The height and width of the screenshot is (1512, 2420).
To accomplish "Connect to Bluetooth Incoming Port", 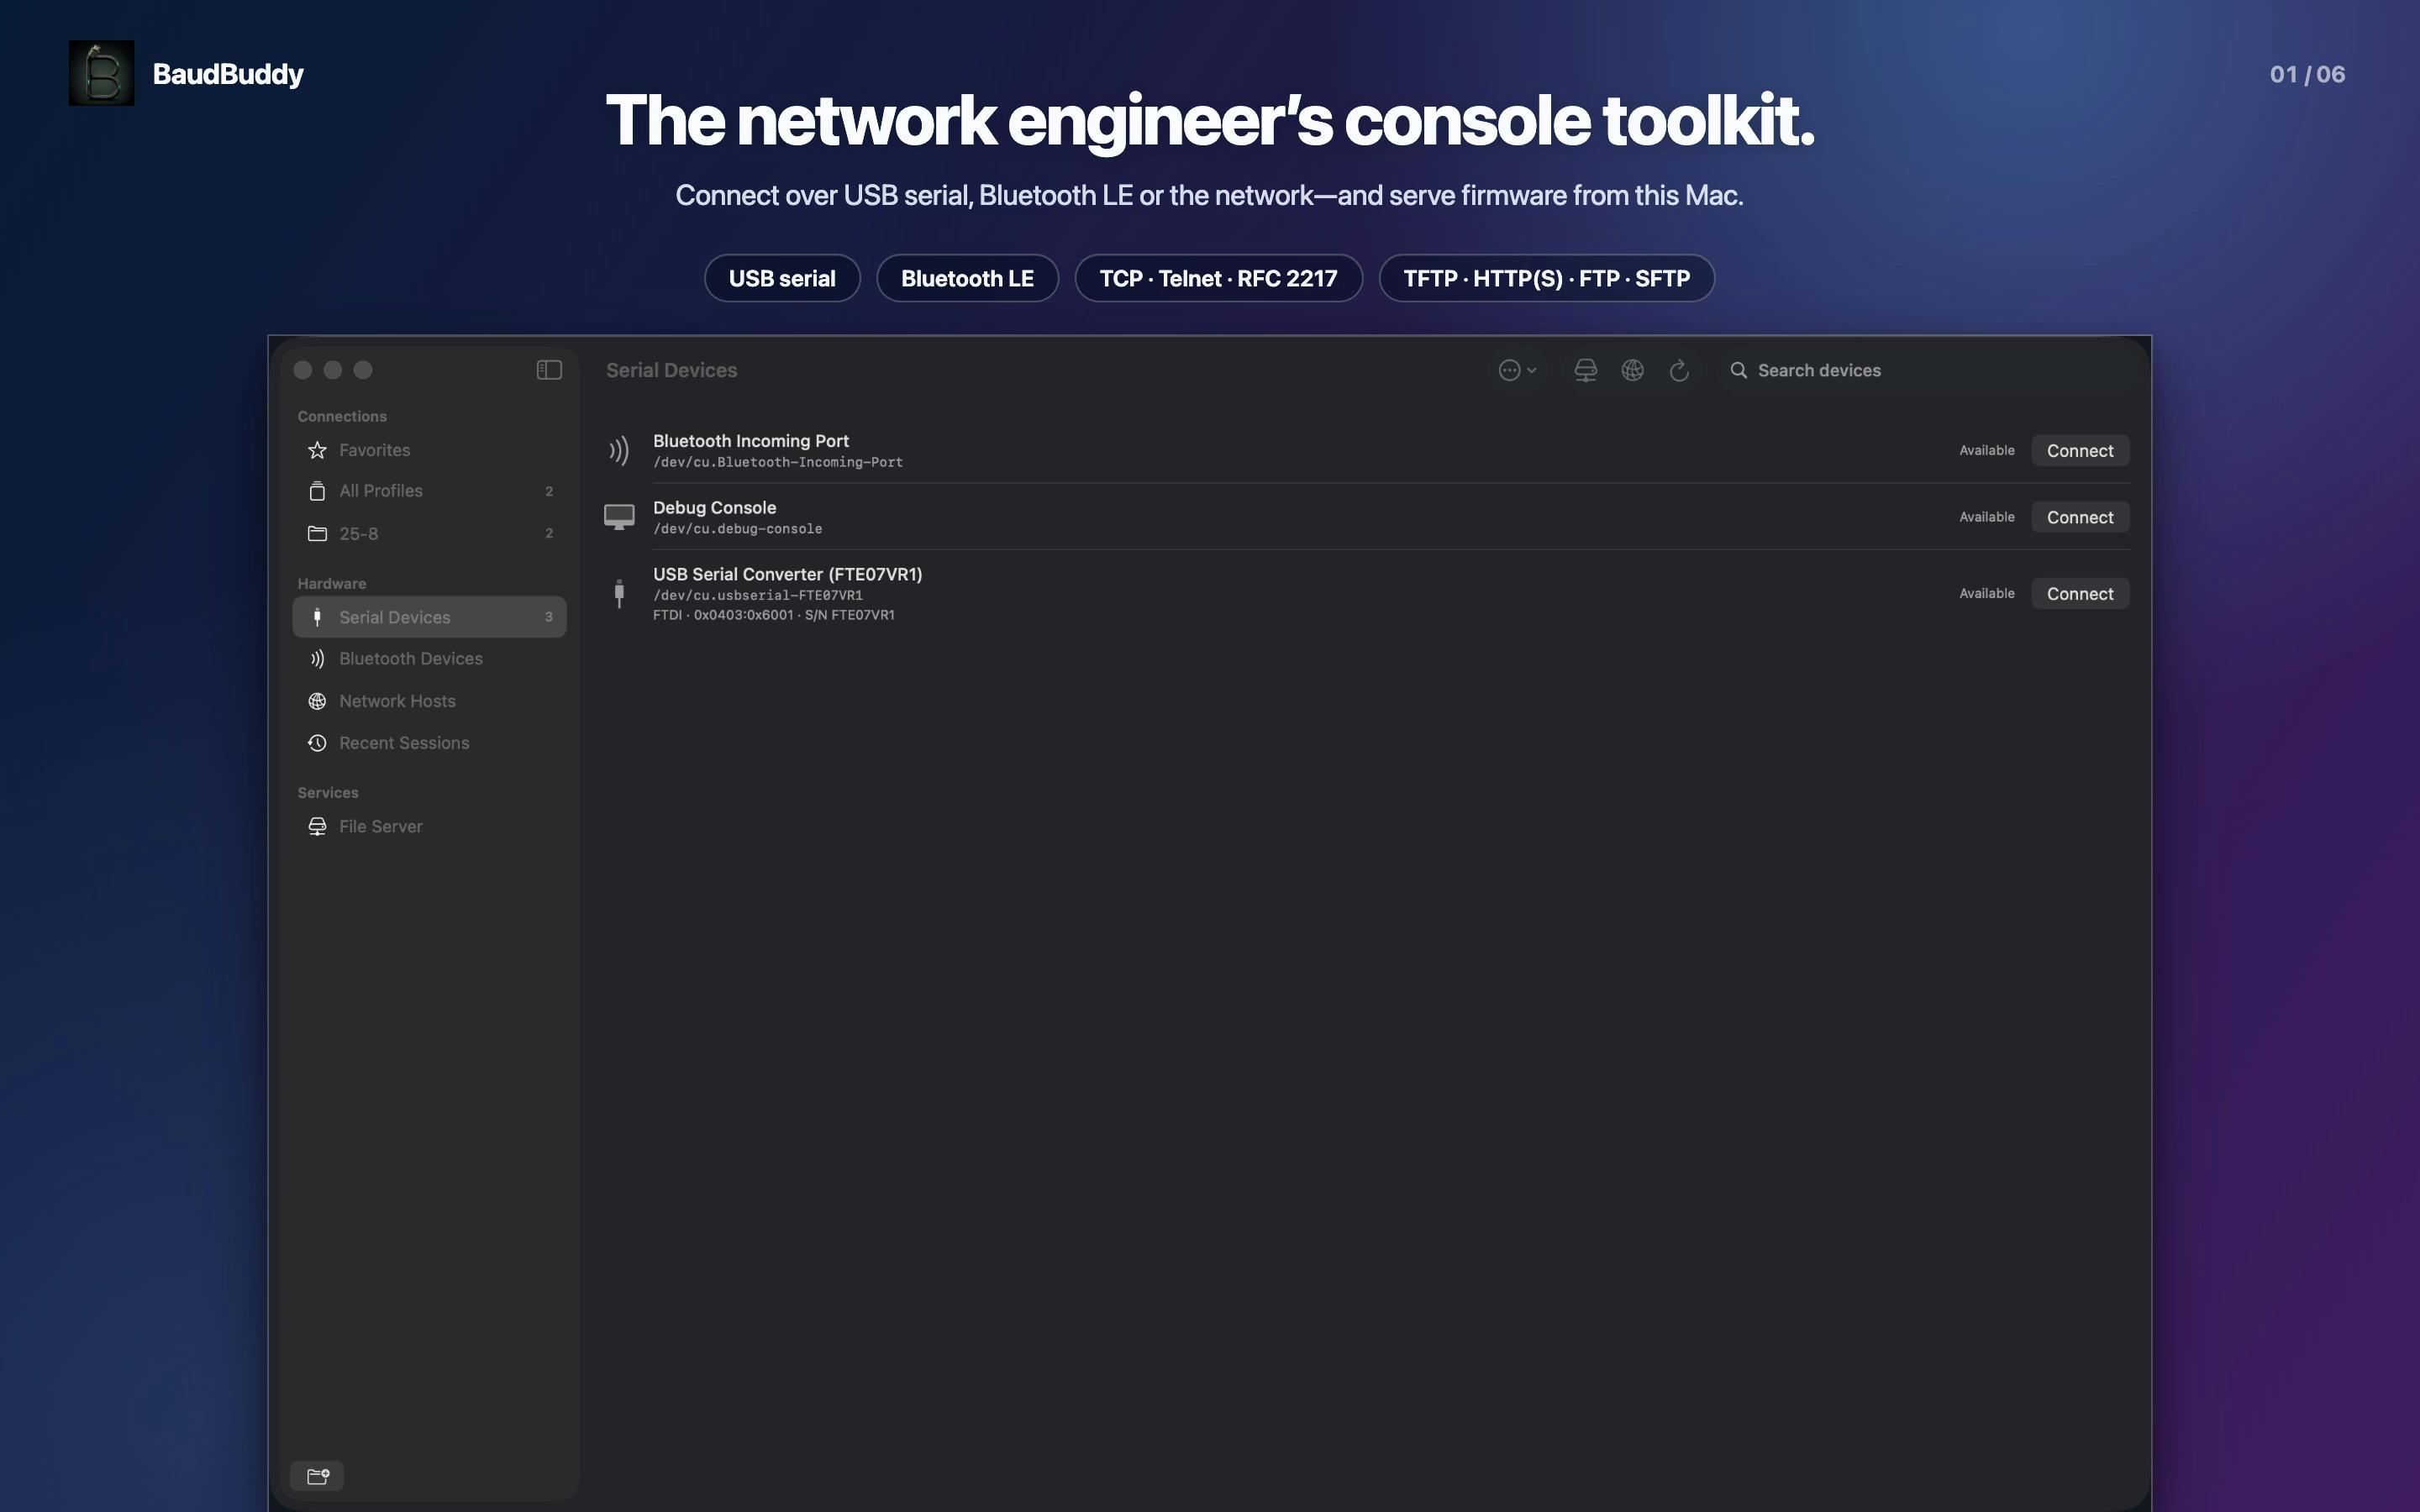I will click(x=2079, y=451).
